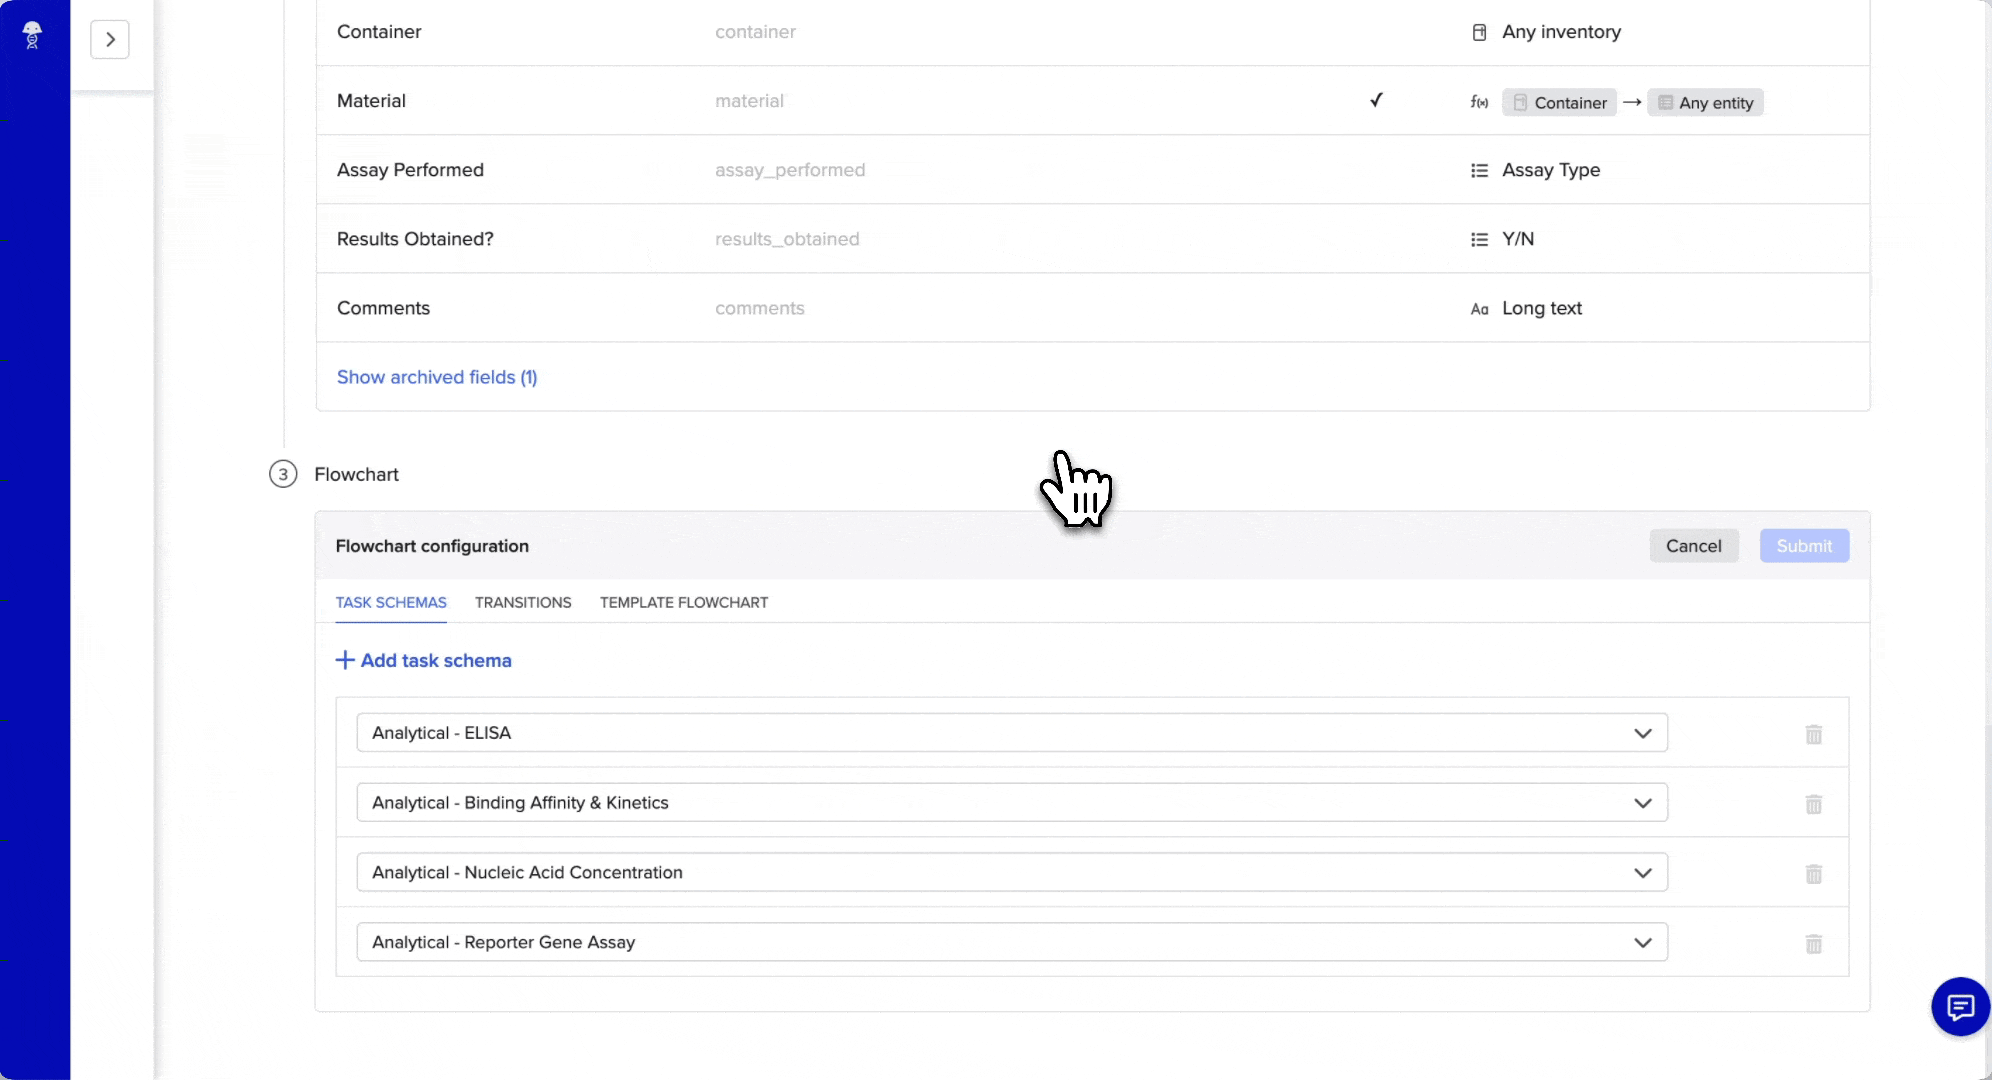Click the Aa icon beside Long text
This screenshot has height=1080, width=1992.
[x=1479, y=309]
